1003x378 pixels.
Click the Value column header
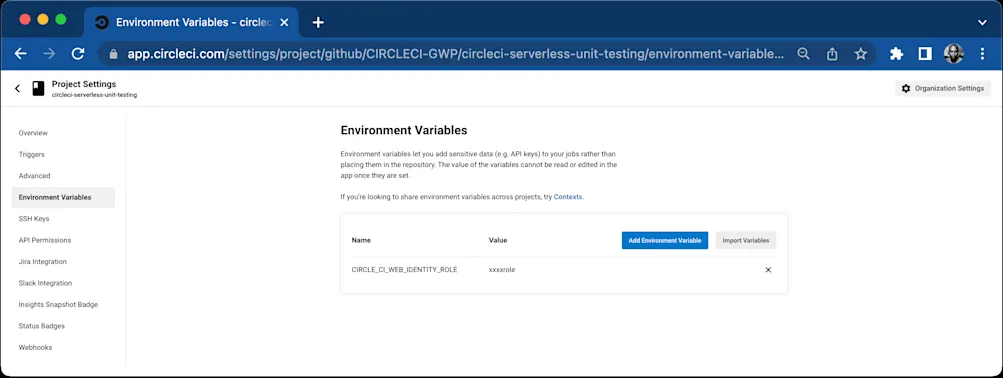pos(498,240)
